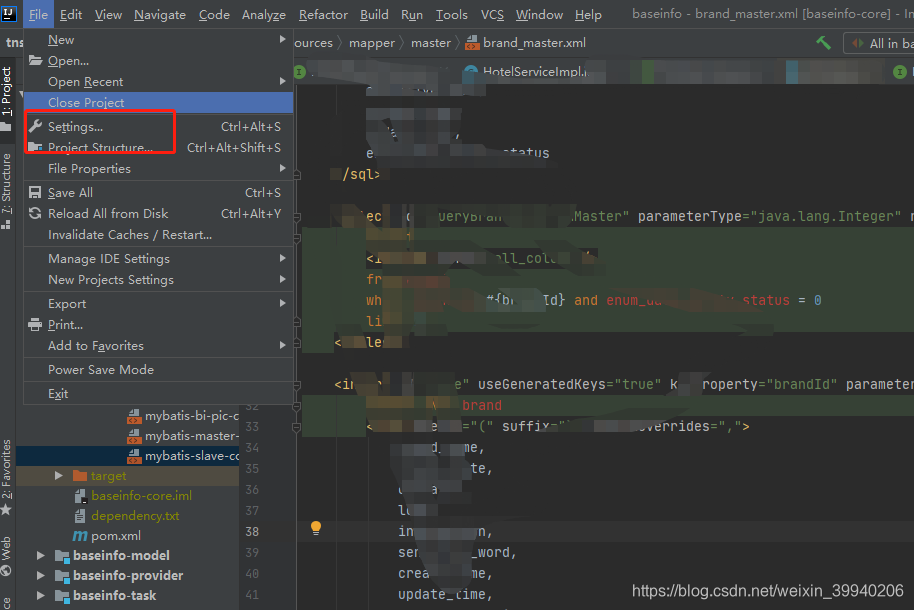
Task: Expand Add to Favorites submenu
Action: pyautogui.click(x=158, y=345)
